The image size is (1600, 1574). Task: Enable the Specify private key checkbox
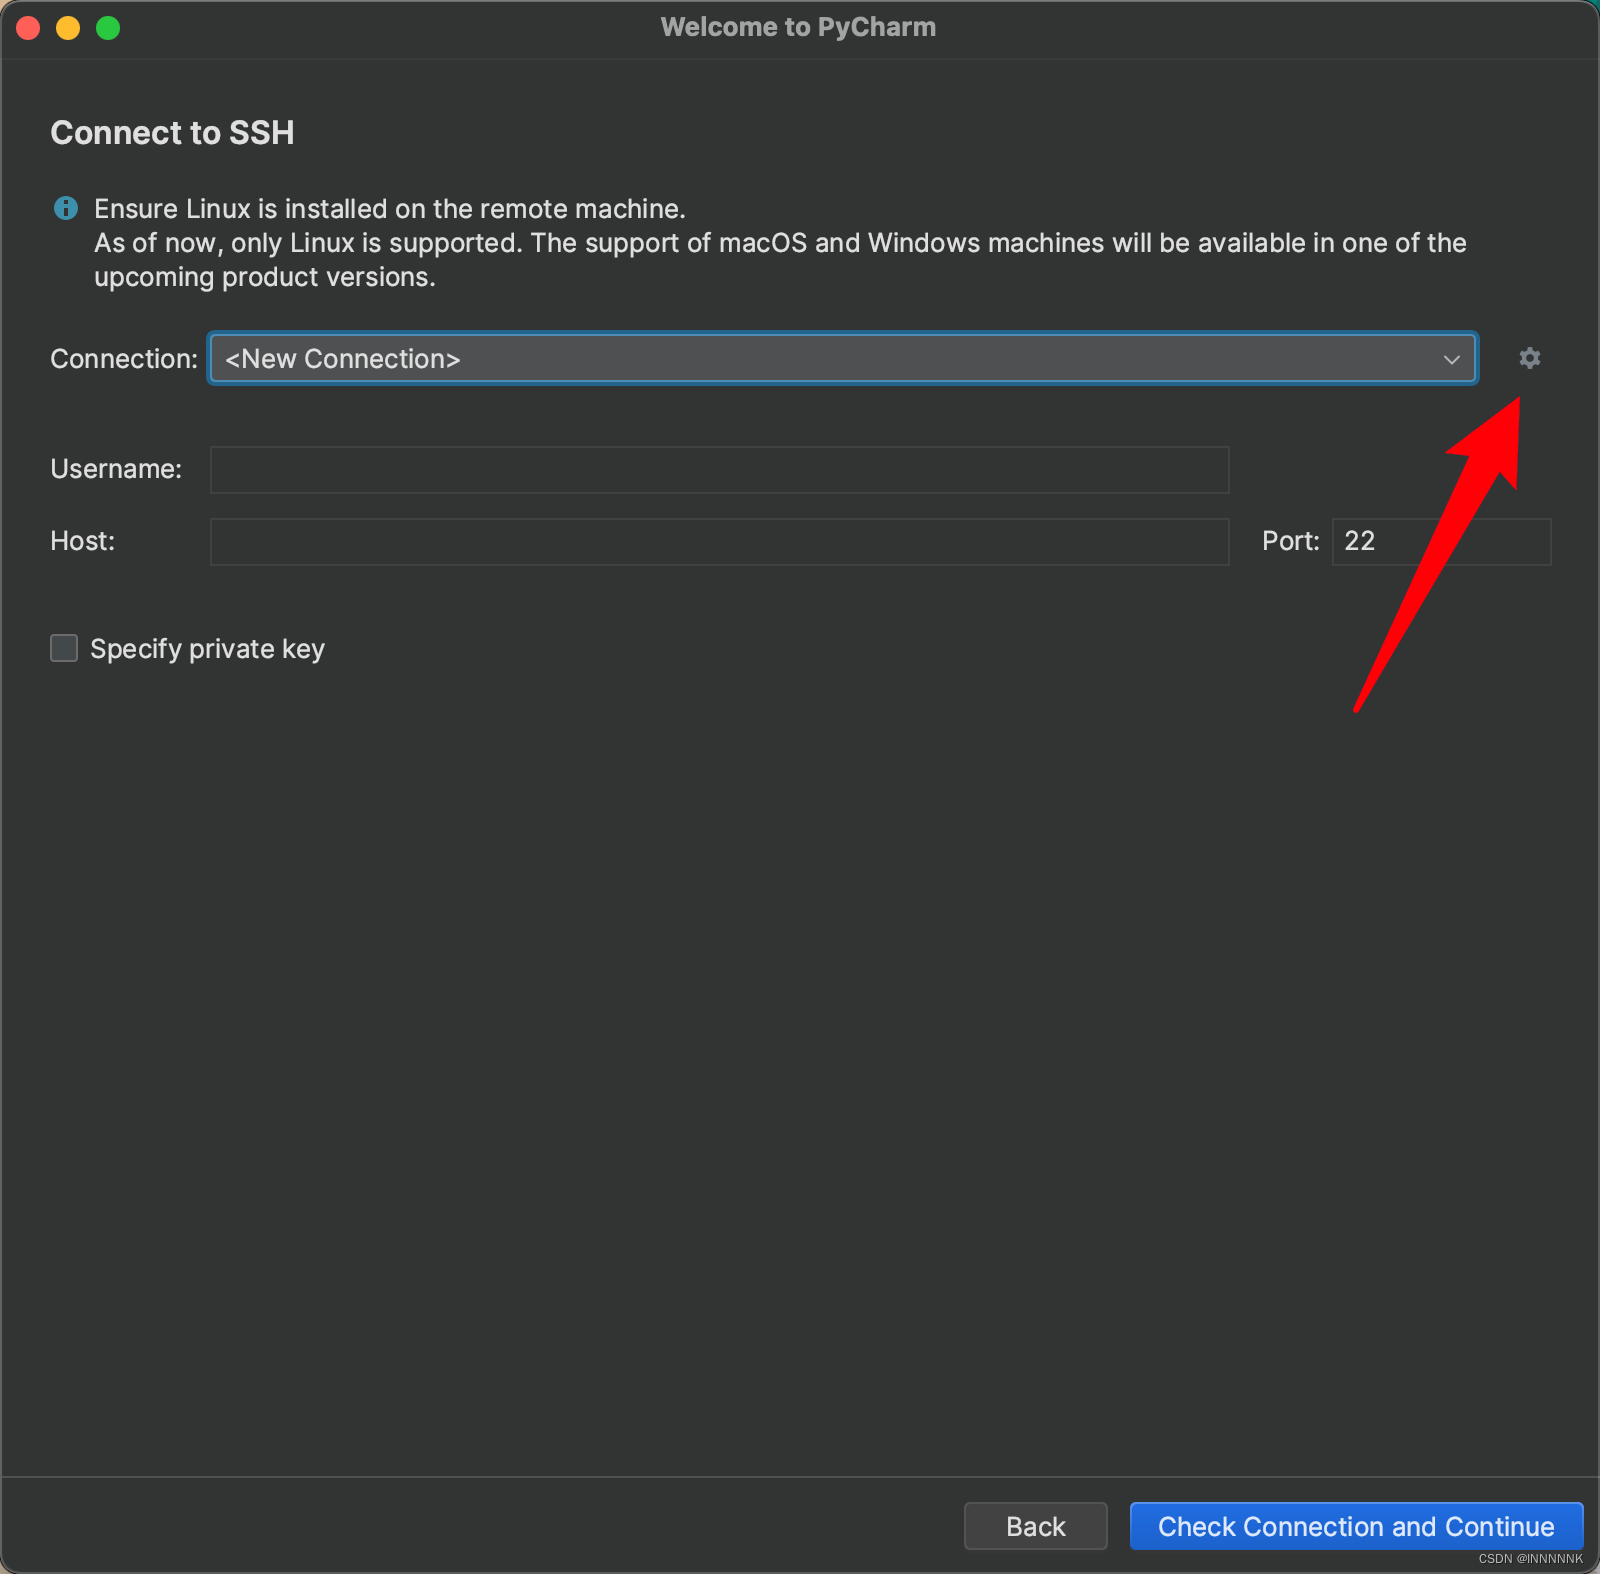[64, 648]
